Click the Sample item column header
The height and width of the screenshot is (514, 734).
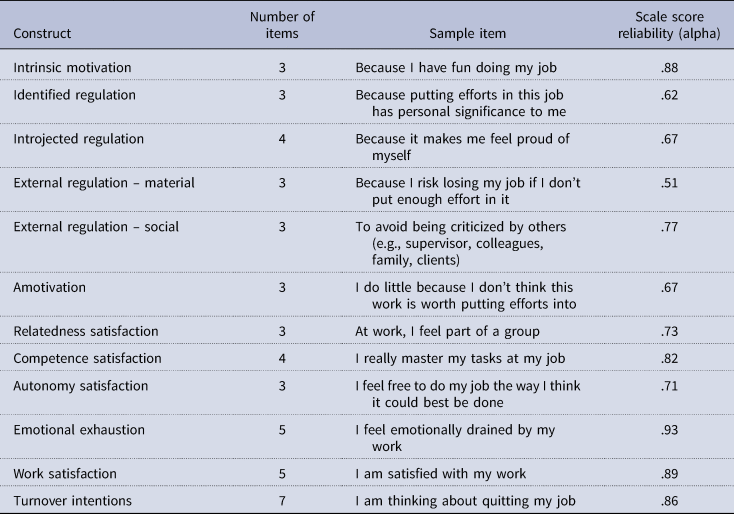pos(468,33)
